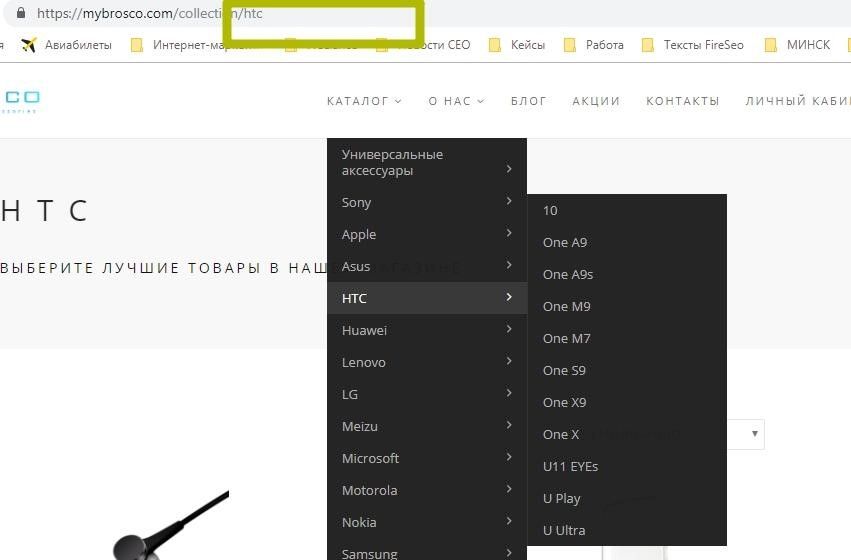Open the Акции menu item
The width and height of the screenshot is (851, 560).
(596, 101)
